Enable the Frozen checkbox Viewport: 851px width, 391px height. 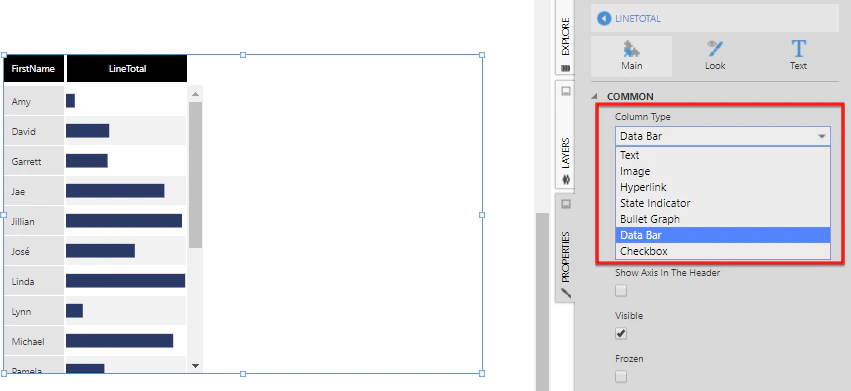click(x=621, y=376)
